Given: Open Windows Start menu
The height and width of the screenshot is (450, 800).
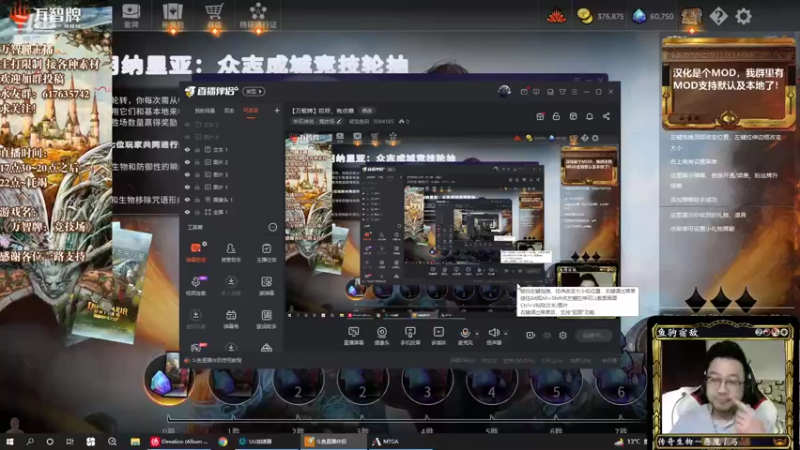Looking at the screenshot, I should (9, 441).
